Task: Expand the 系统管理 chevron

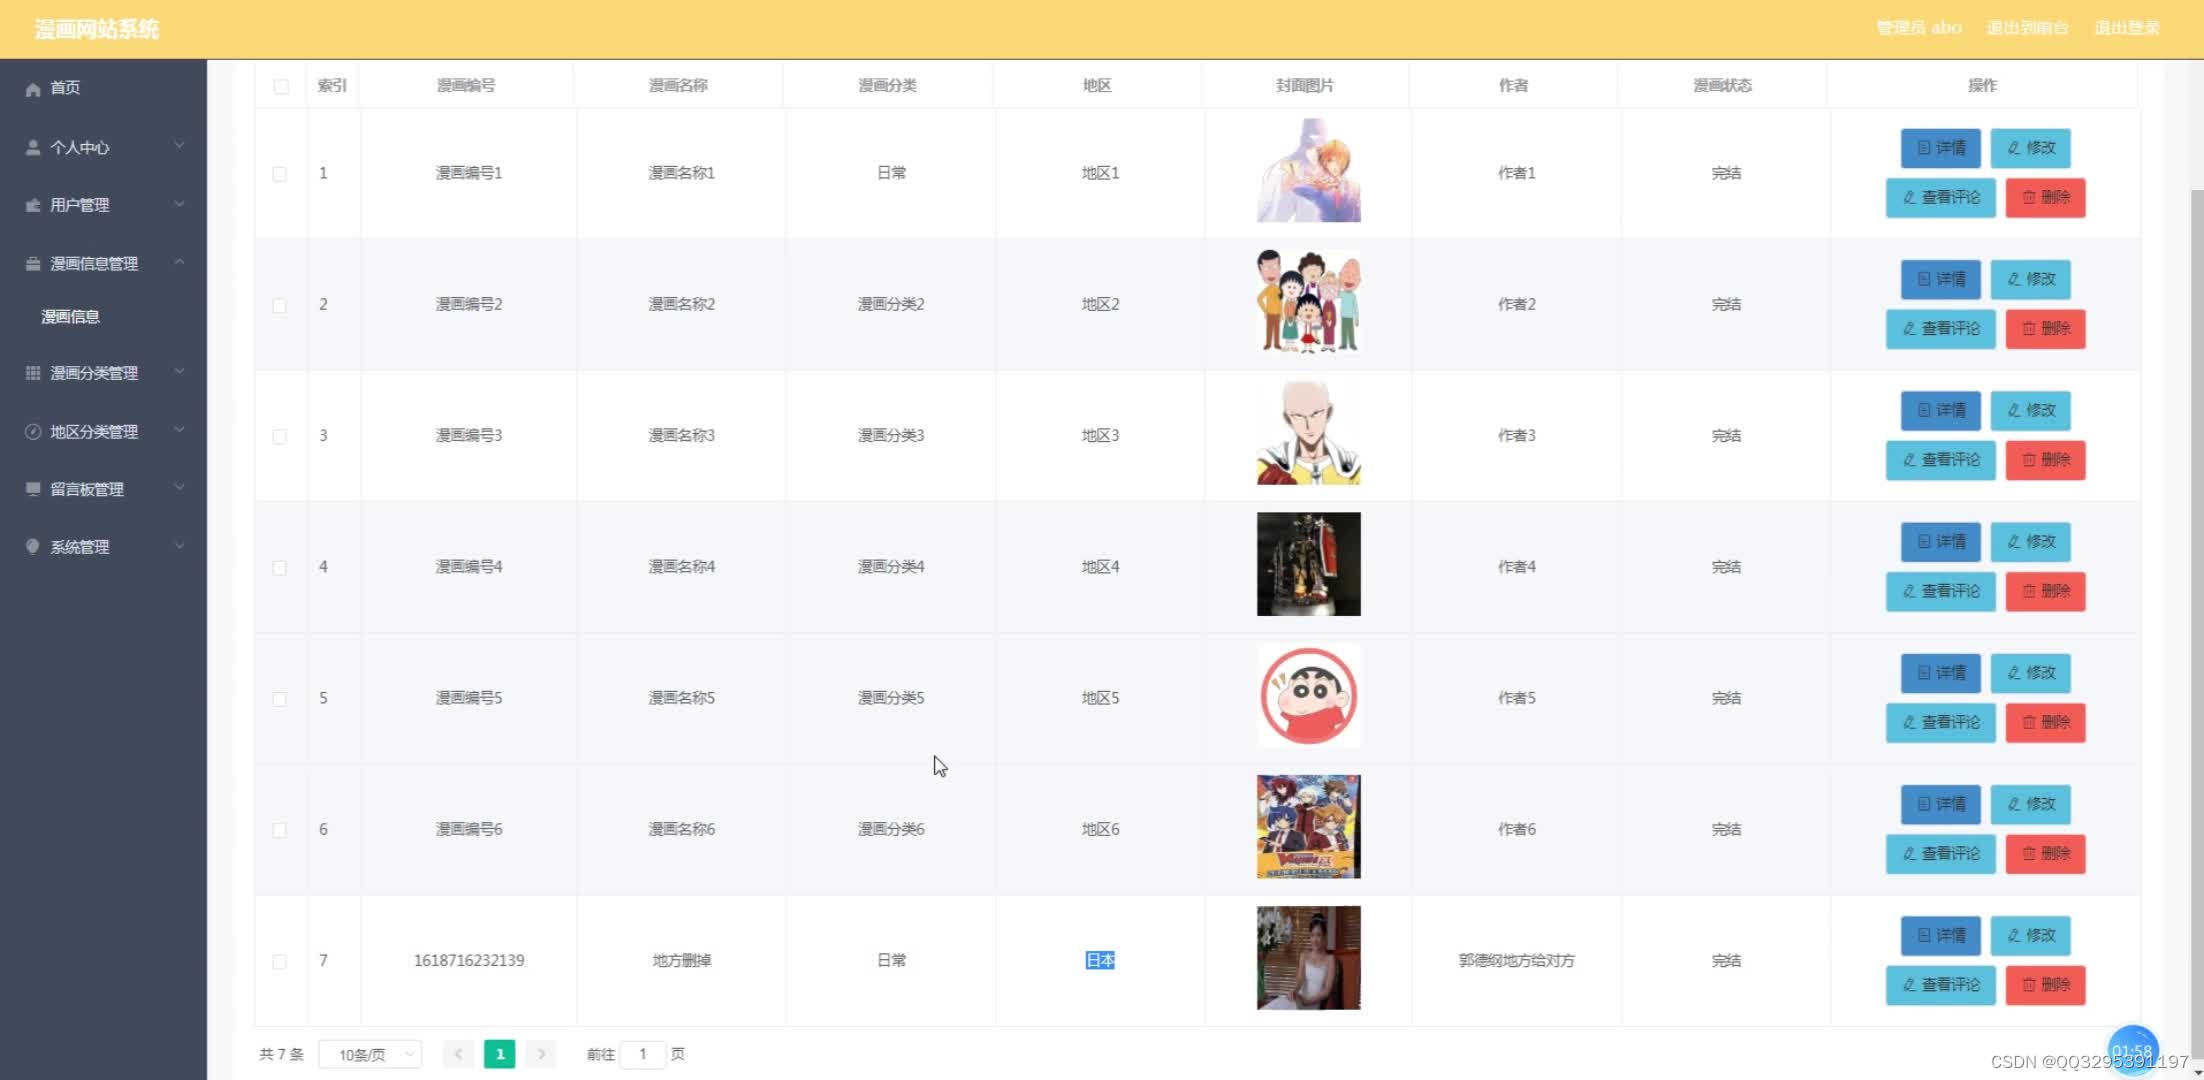Action: click(x=179, y=546)
